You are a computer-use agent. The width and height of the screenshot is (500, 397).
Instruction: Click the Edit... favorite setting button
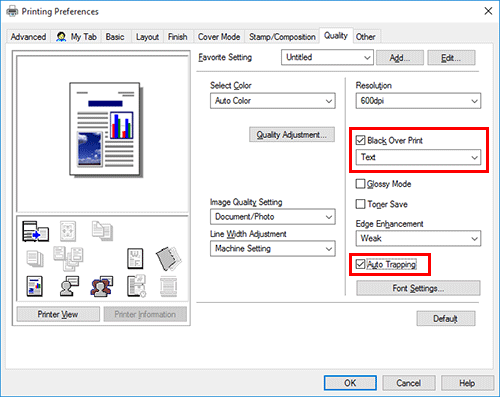pos(451,58)
